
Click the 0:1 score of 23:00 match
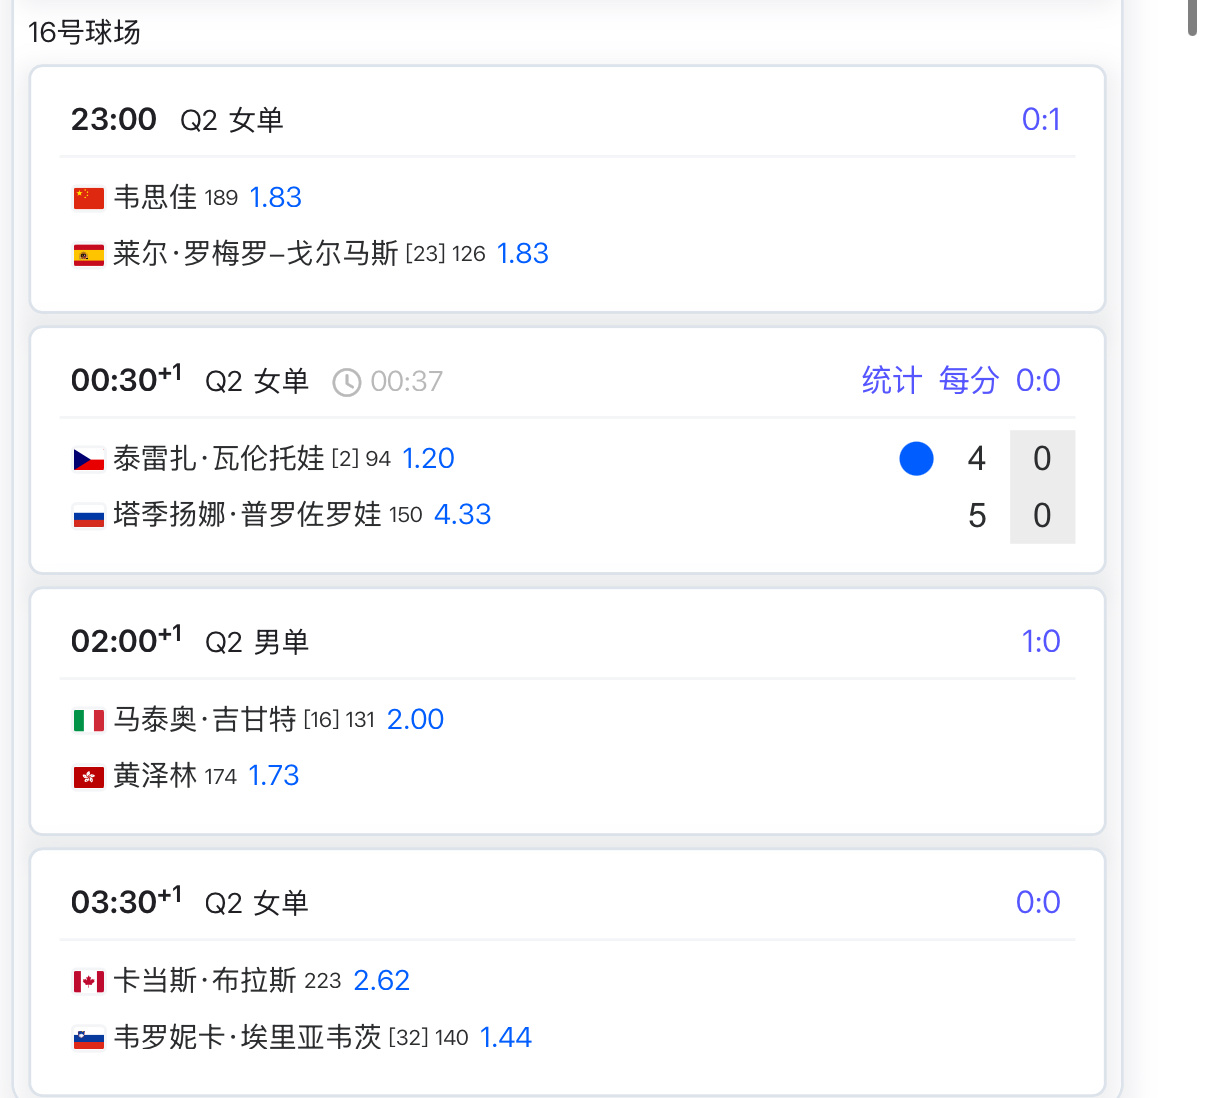(1041, 119)
